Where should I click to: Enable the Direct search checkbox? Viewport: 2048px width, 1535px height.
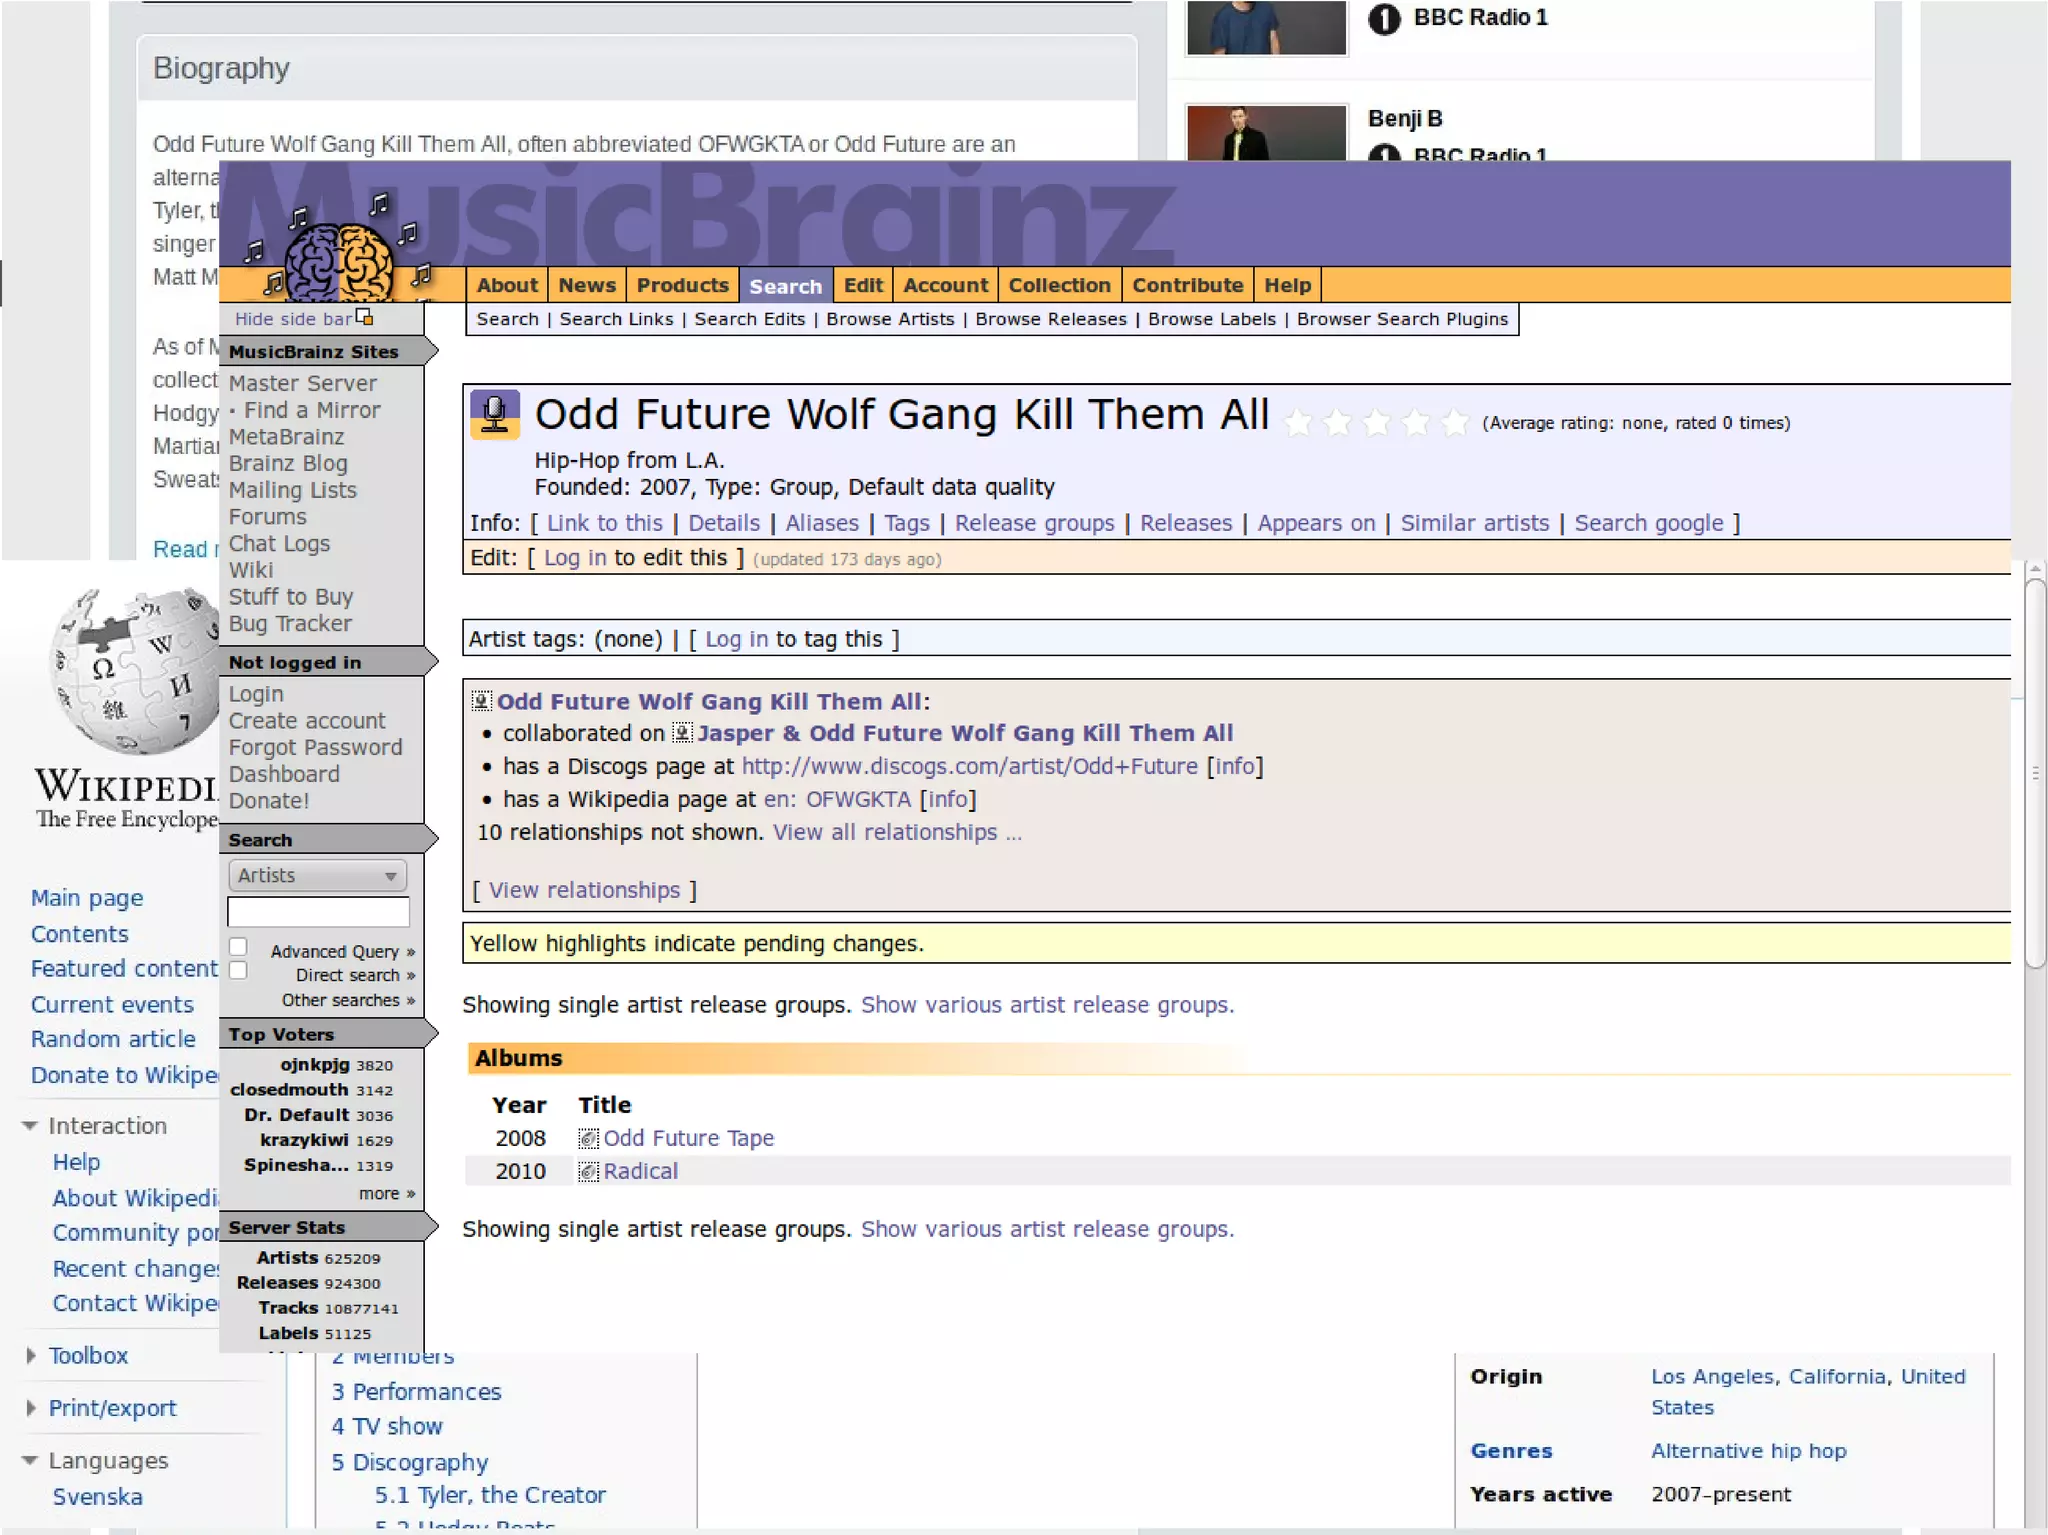[x=238, y=971]
